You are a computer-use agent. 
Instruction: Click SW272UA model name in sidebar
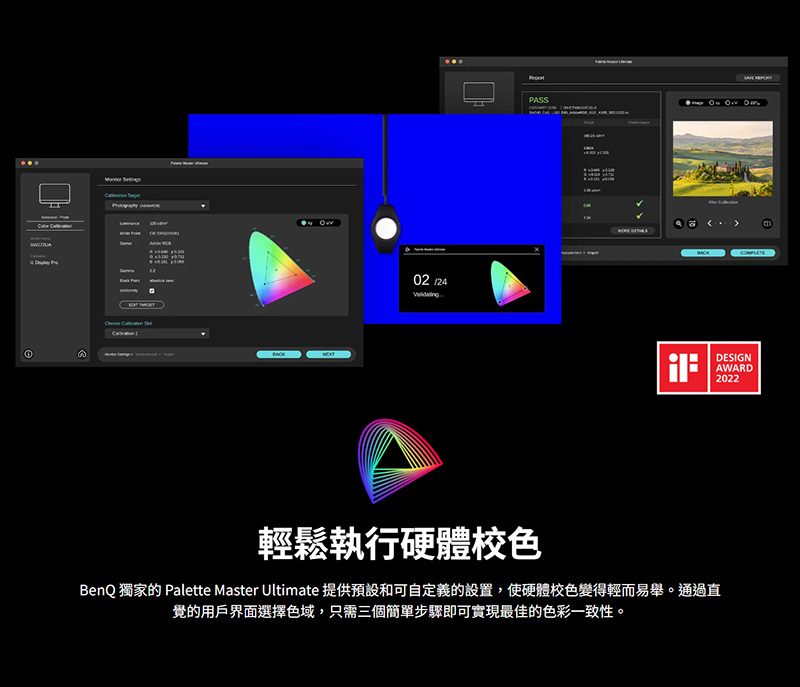[41, 245]
